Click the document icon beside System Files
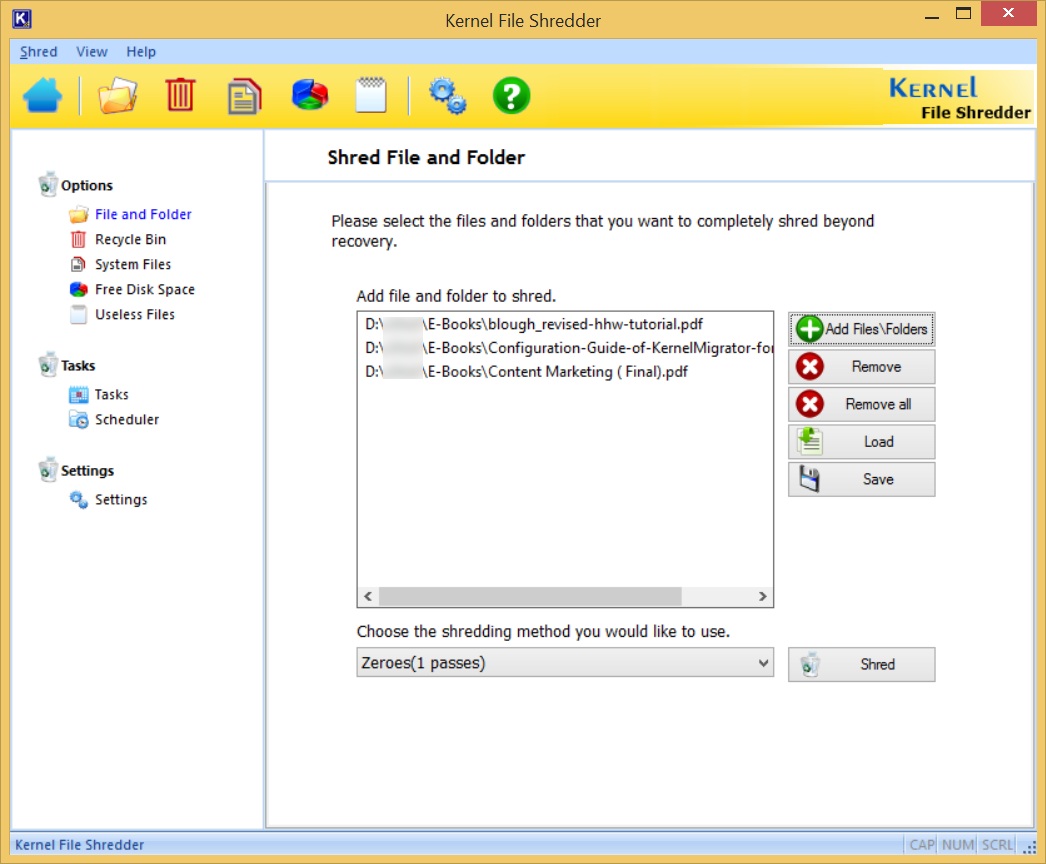Screen dimensions: 1046x864 point(79,264)
